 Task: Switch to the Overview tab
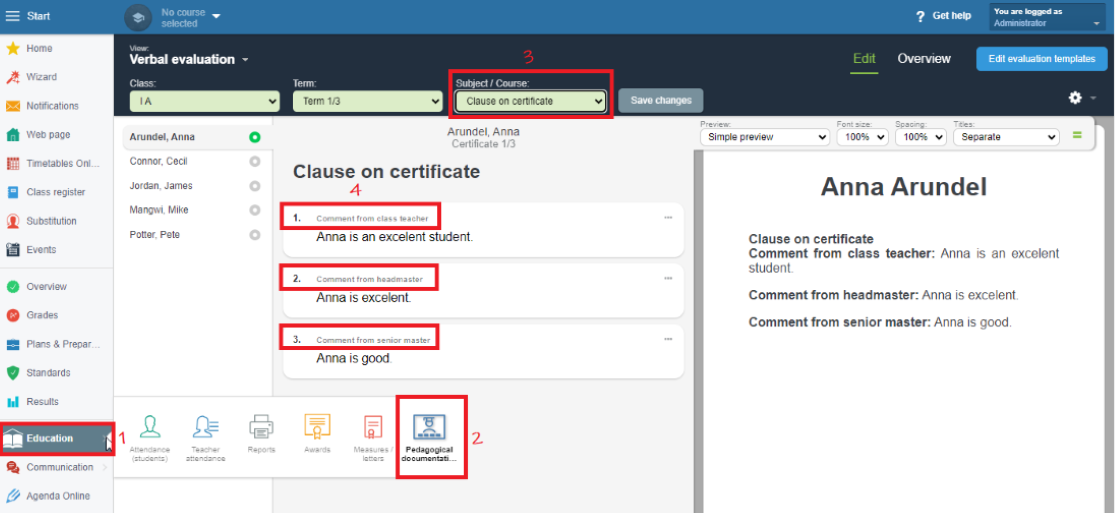pos(924,59)
